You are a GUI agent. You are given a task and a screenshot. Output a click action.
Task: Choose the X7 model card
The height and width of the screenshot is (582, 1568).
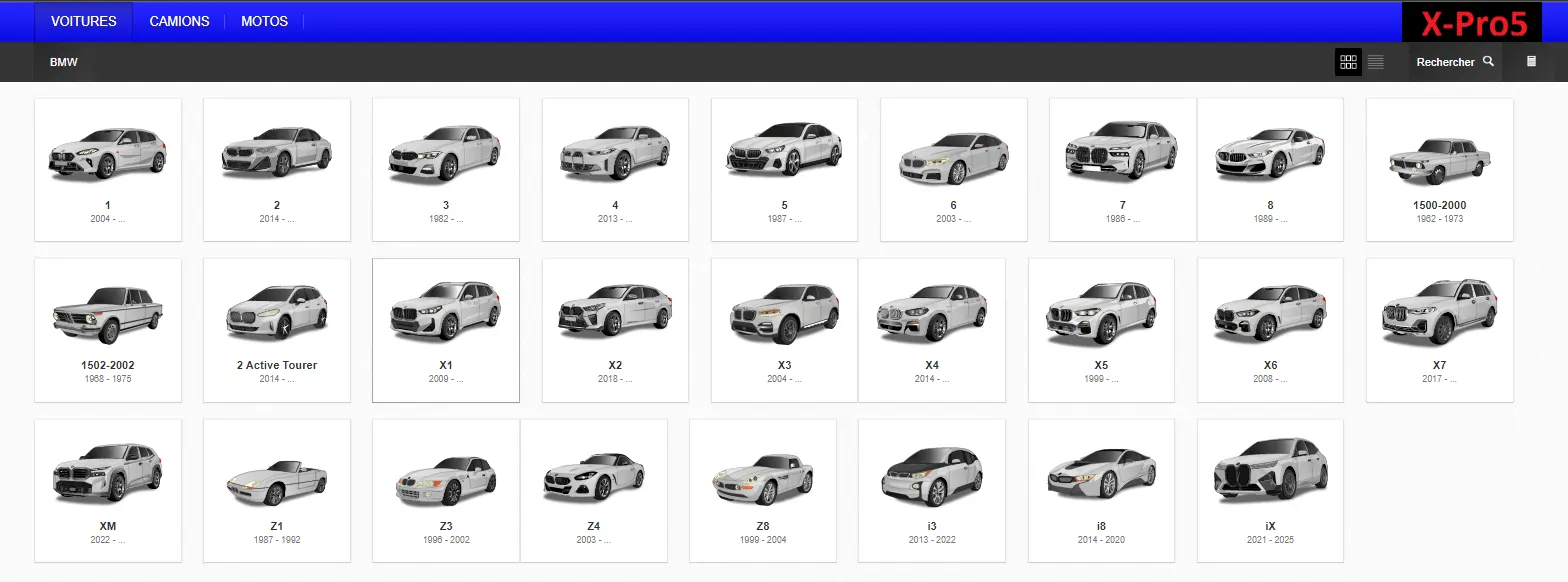pos(1440,330)
